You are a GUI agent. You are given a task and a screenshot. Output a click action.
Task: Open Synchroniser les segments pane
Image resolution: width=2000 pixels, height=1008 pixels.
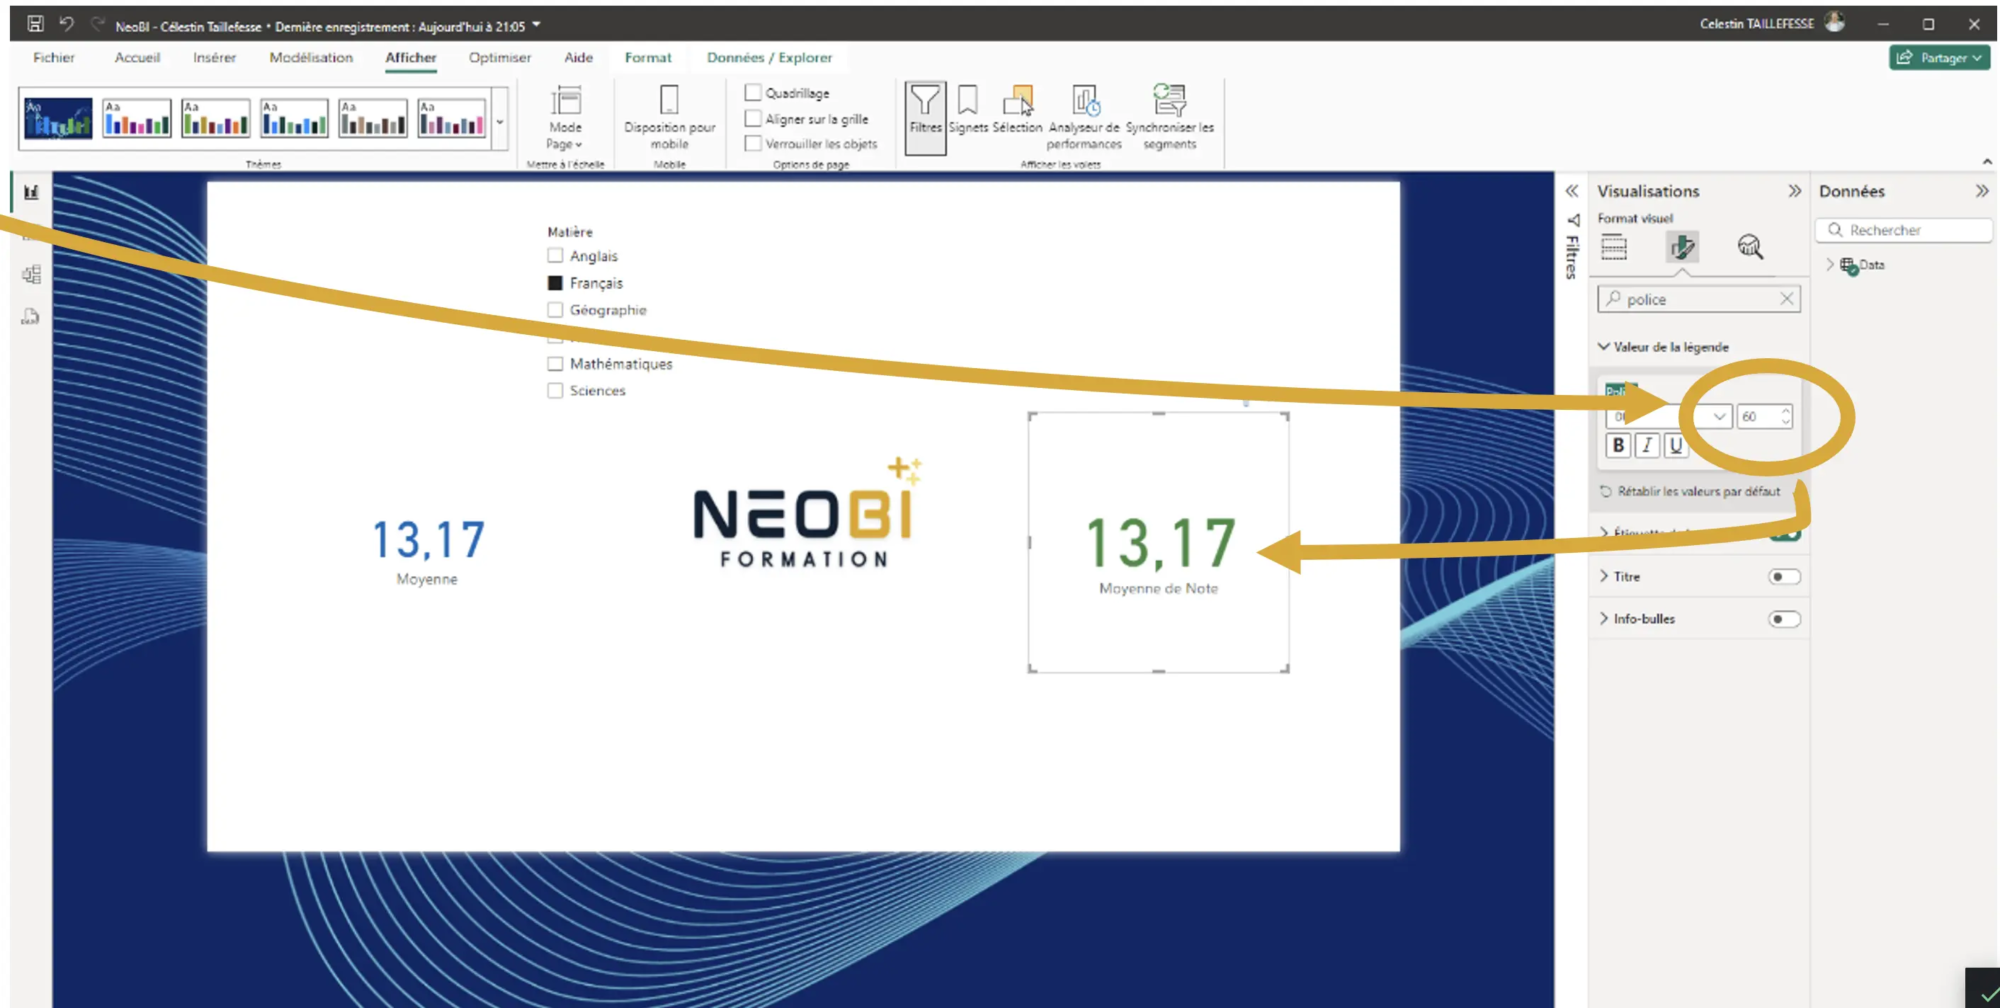click(x=1169, y=118)
